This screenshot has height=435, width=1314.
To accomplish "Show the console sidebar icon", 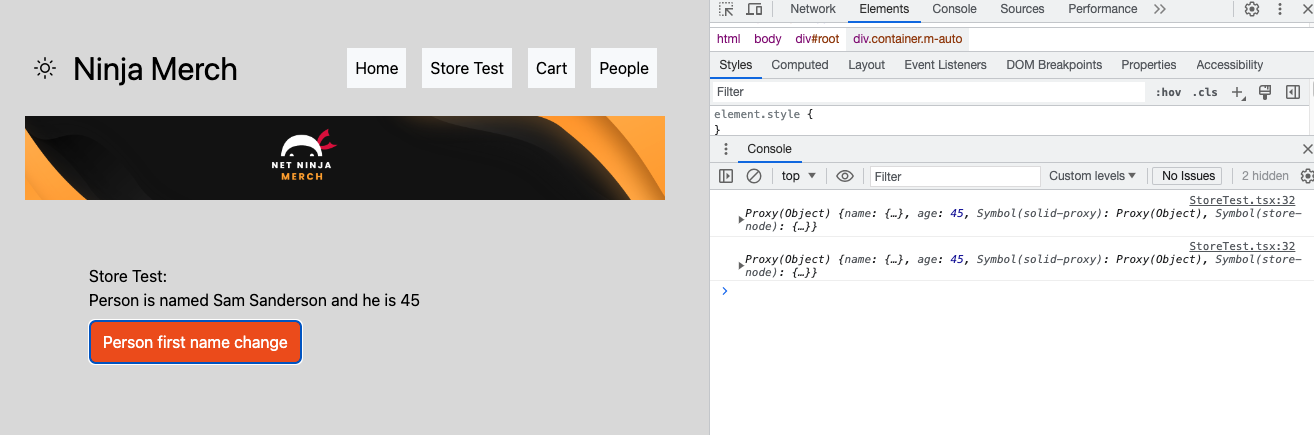I will 726,176.
